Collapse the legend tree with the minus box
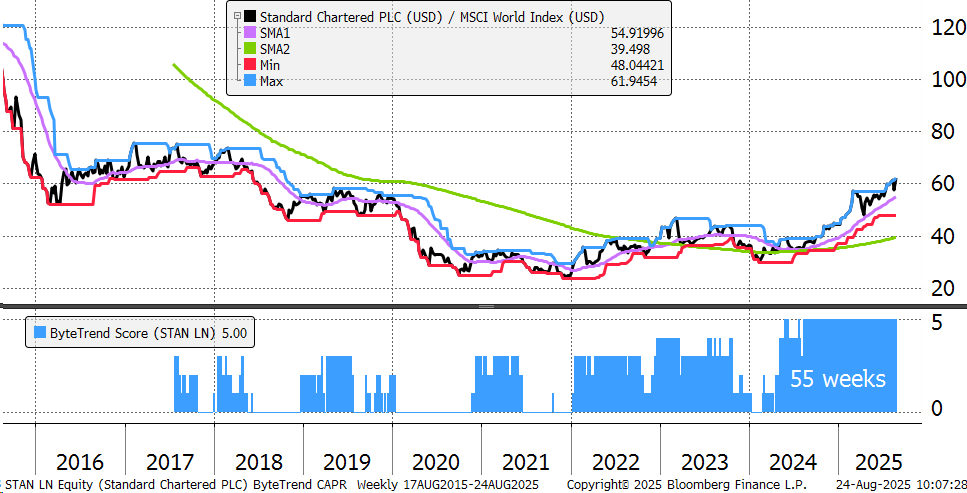The width and height of the screenshot is (967, 493). coord(237,16)
